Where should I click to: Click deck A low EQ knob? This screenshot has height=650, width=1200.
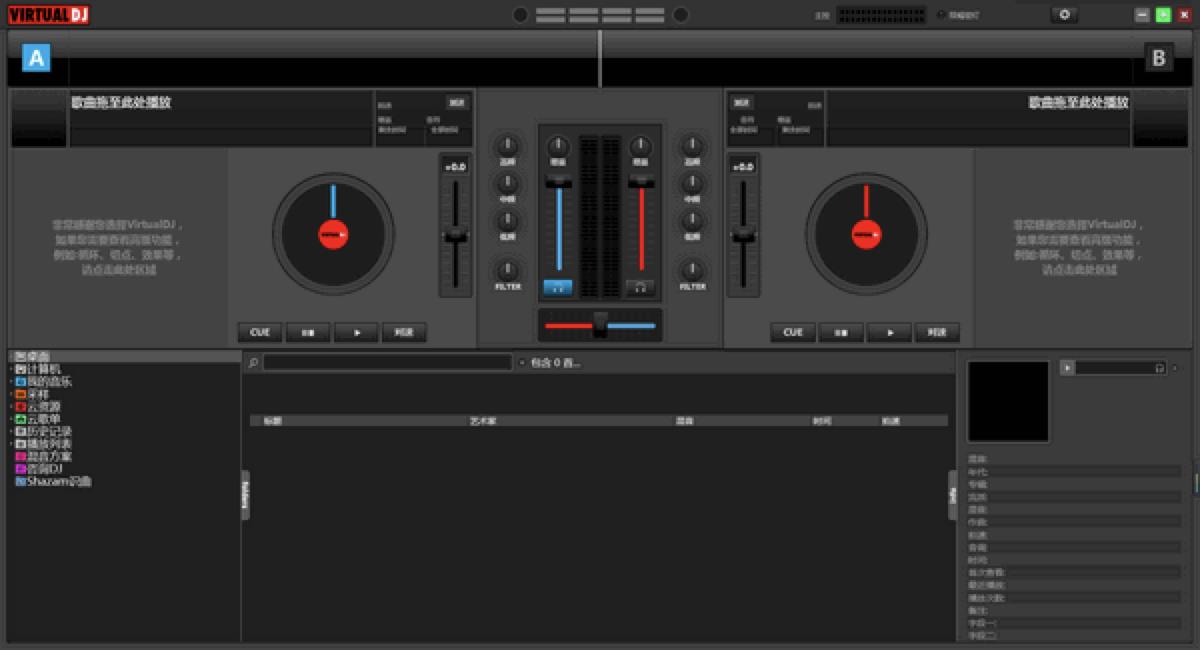coord(508,221)
